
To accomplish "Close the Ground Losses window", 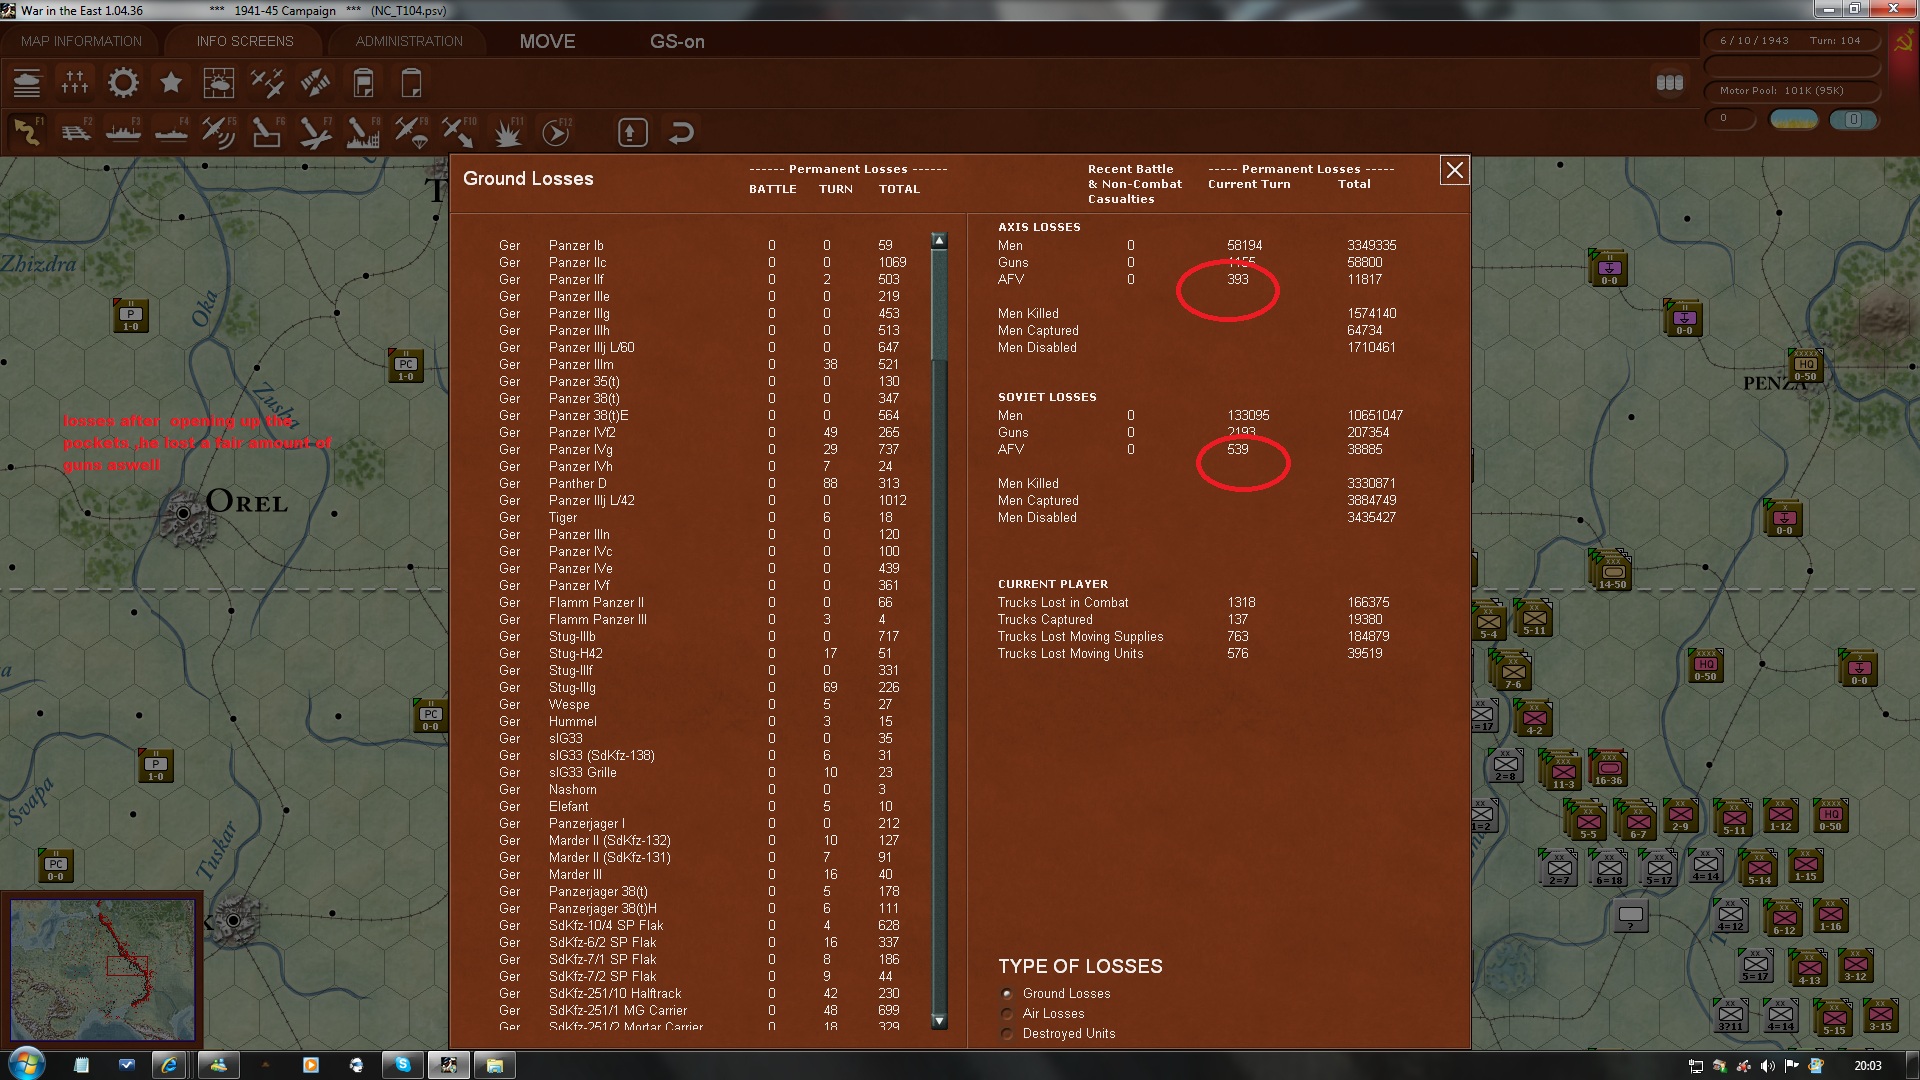I will (x=1454, y=171).
